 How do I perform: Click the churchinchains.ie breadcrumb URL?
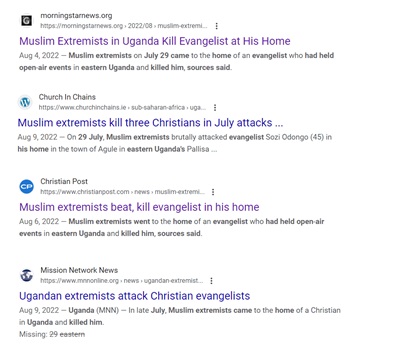point(122,107)
